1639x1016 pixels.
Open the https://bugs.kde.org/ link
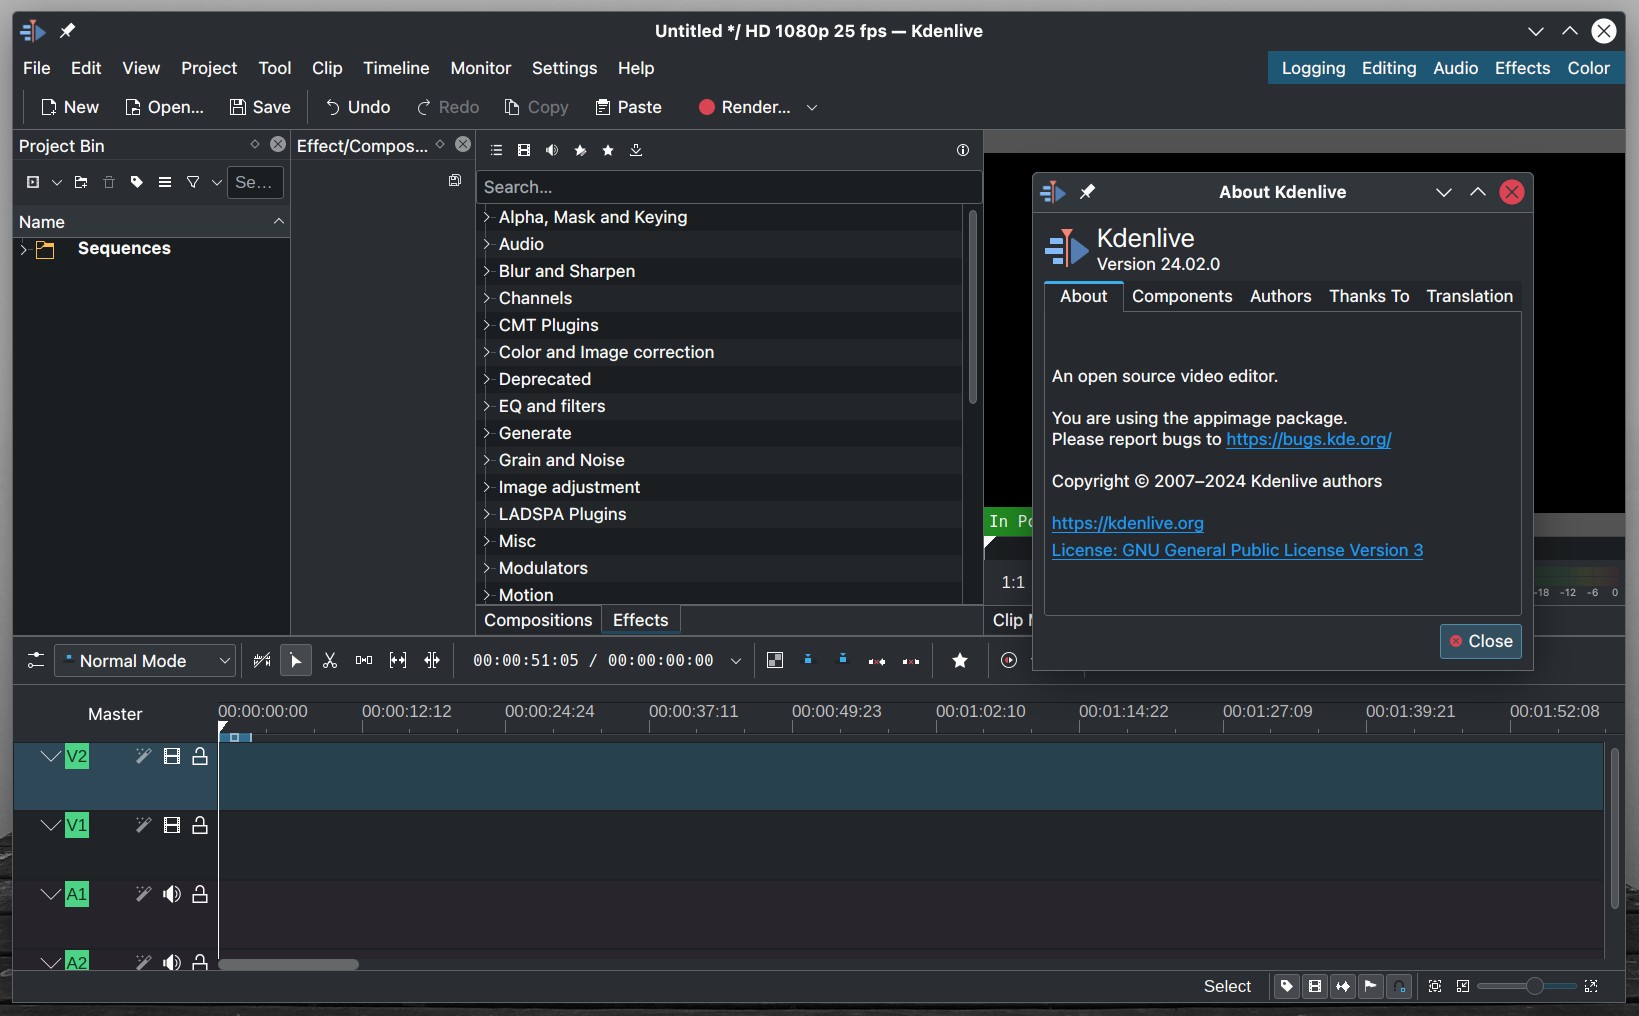click(1308, 439)
